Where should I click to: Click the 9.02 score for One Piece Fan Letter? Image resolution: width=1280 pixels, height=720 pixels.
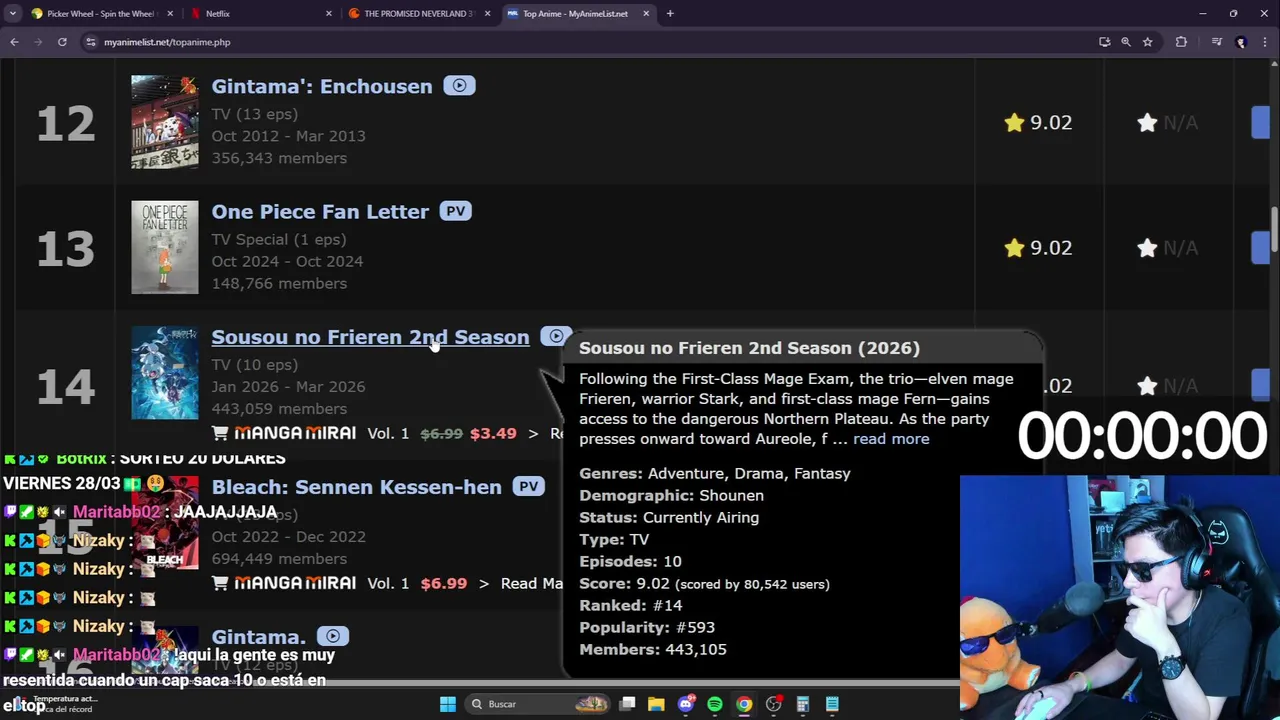pos(1051,248)
